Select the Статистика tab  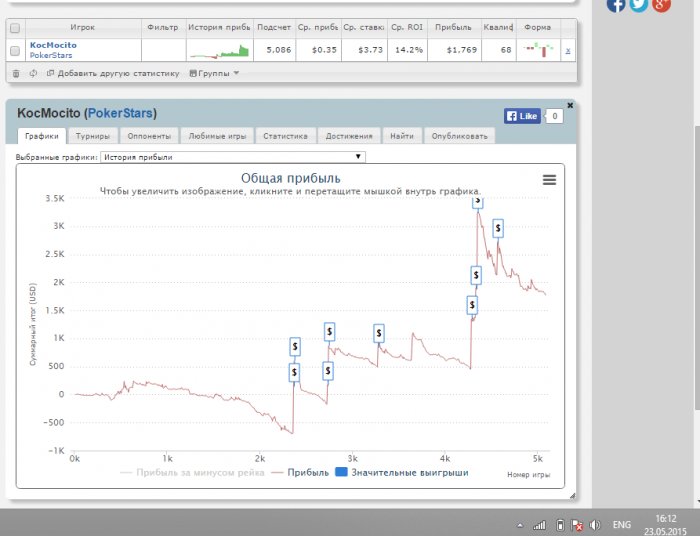click(x=285, y=136)
